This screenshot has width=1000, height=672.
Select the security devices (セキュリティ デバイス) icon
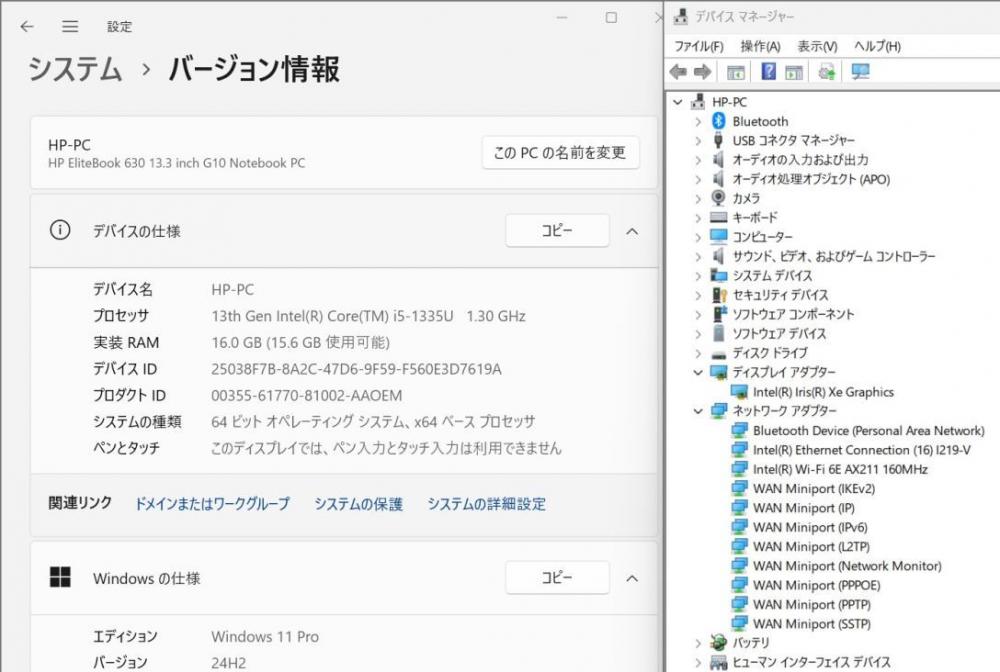[719, 295]
